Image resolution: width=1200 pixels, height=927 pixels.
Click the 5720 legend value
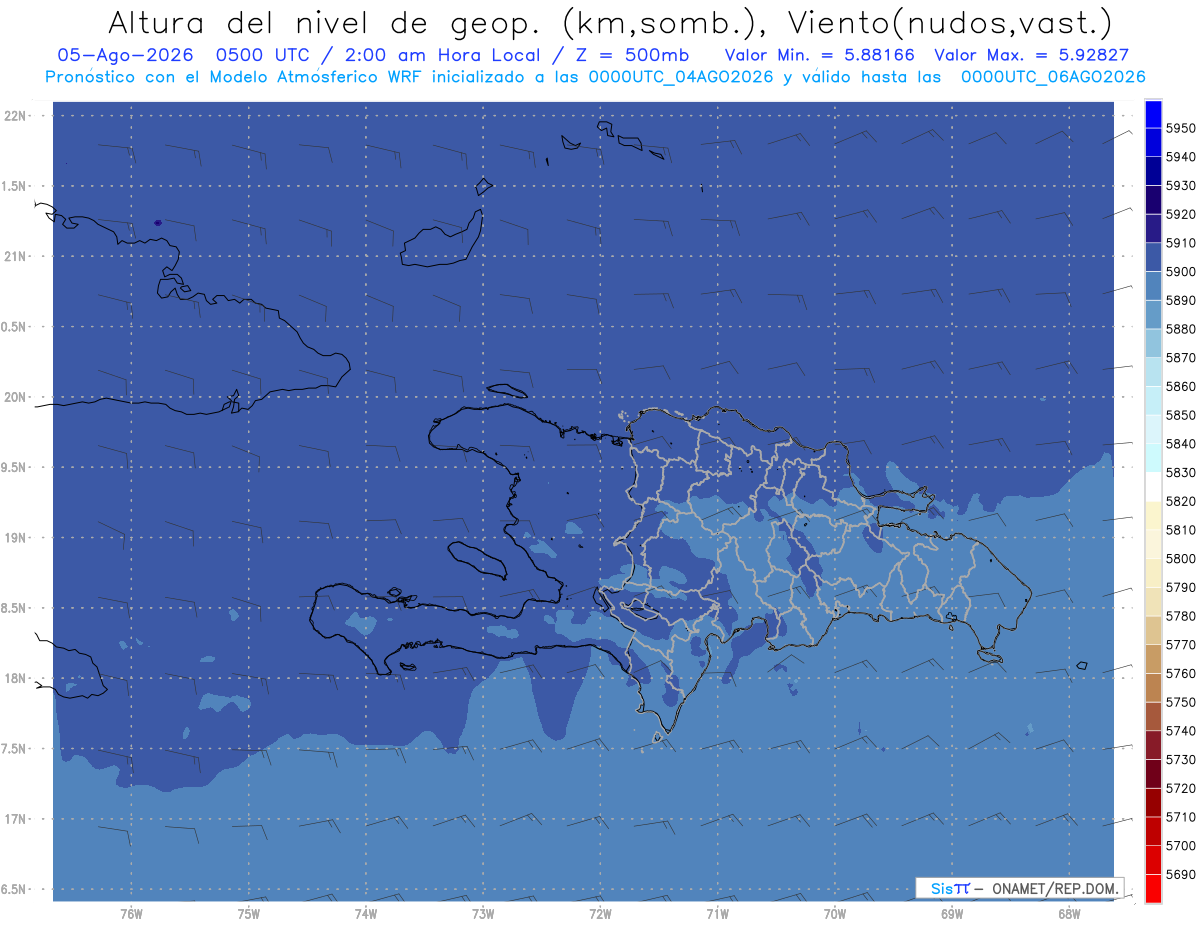[x=1181, y=788]
